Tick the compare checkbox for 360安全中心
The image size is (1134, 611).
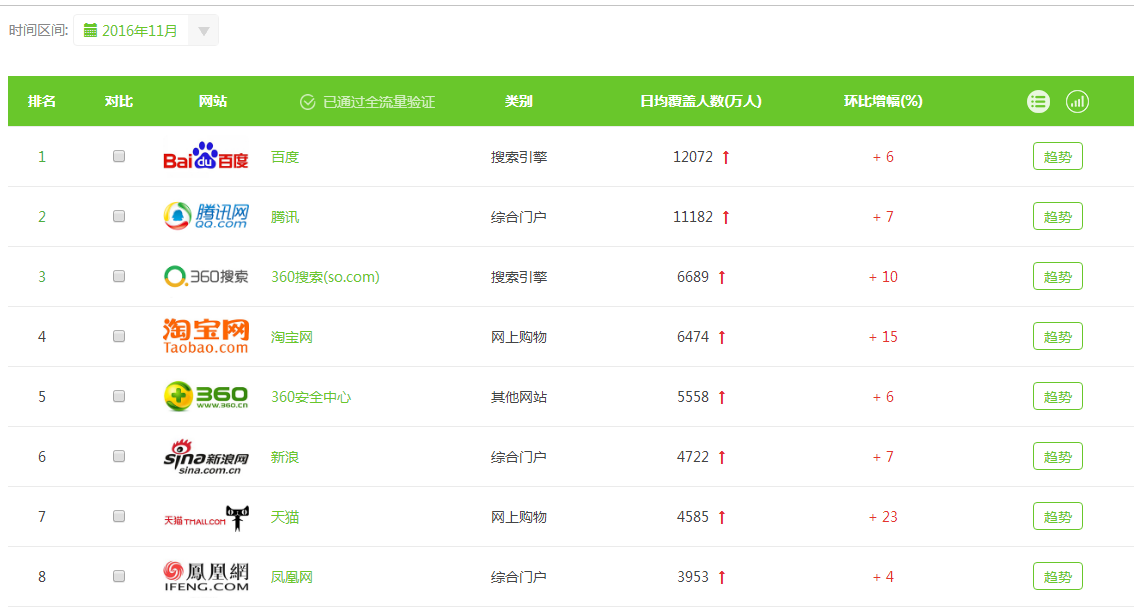pos(119,396)
